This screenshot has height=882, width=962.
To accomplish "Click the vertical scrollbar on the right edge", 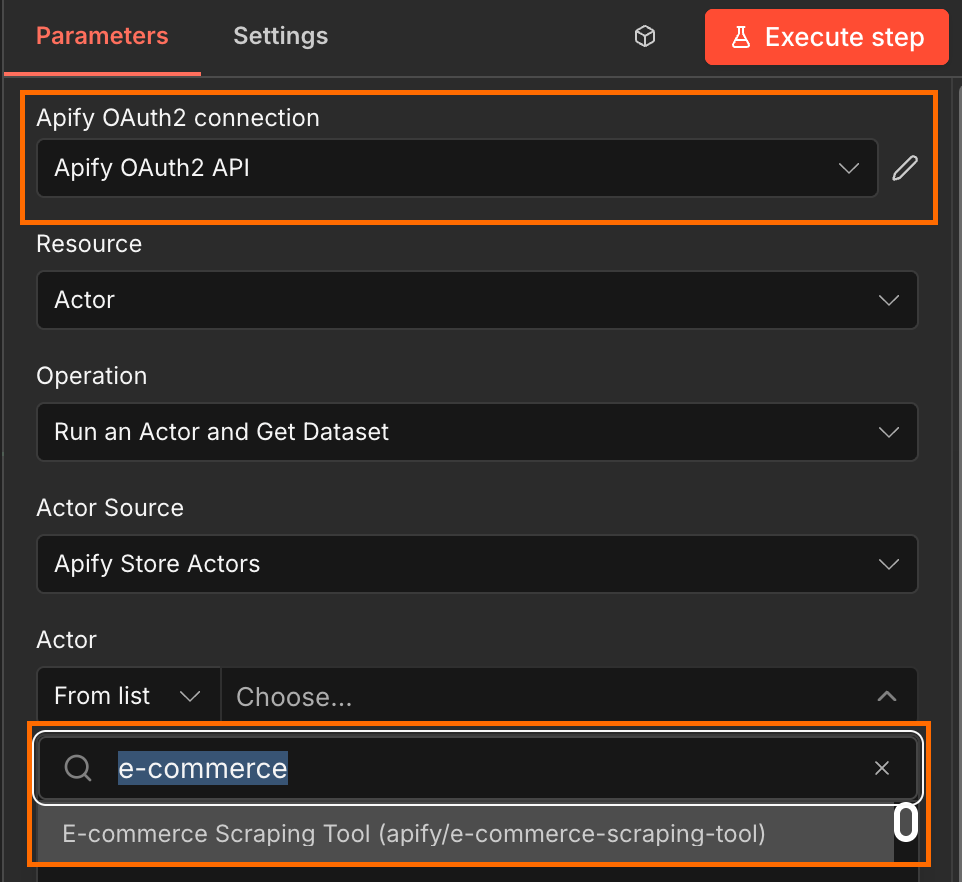I will pos(956,400).
